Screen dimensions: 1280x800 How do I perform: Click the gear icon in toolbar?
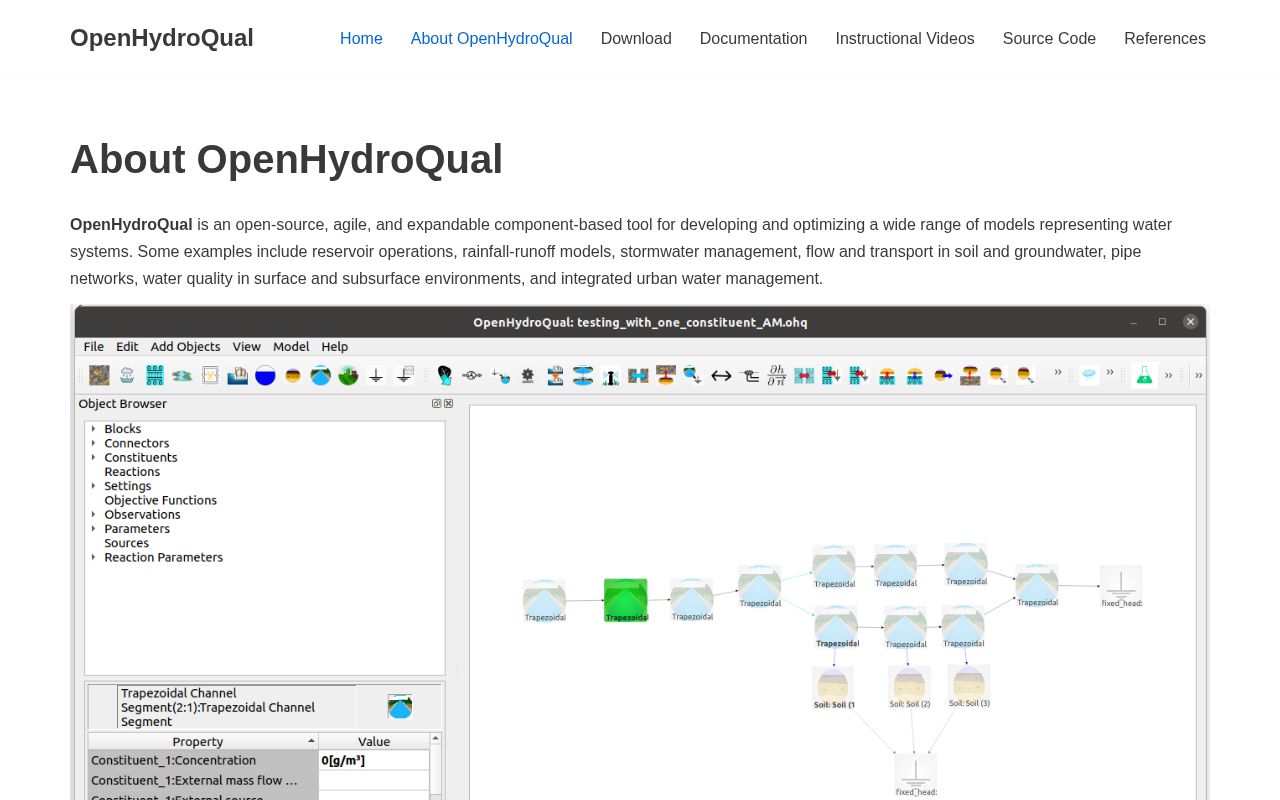527,375
